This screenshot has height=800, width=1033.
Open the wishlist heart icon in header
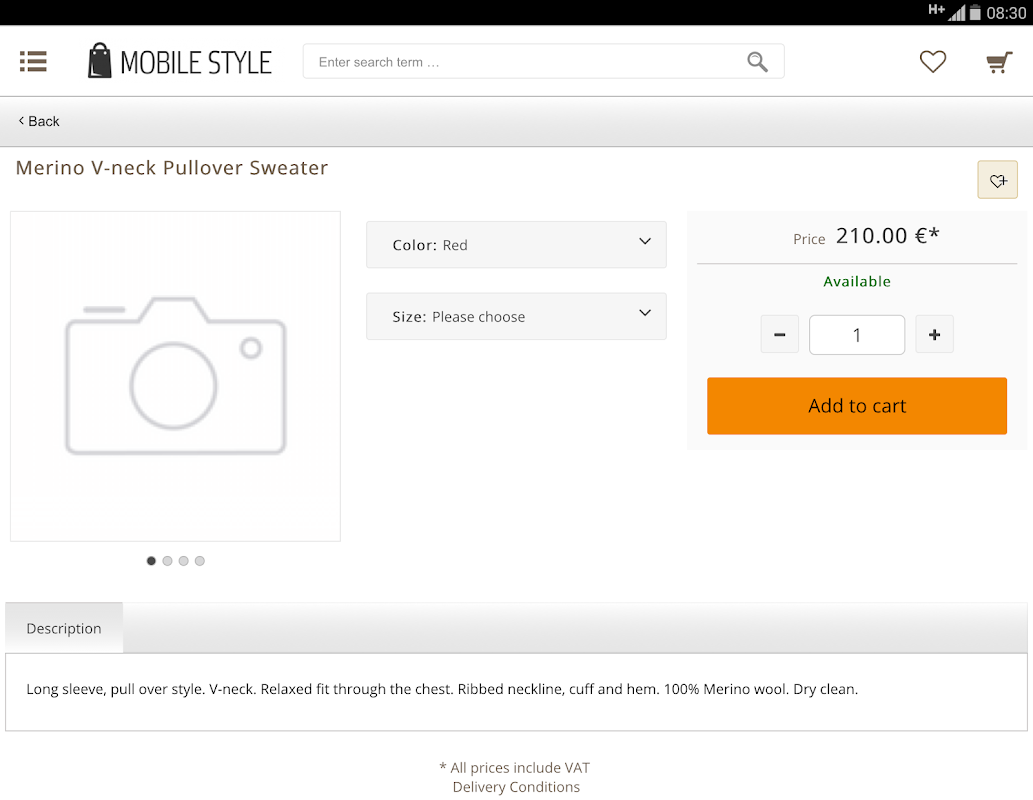point(932,62)
